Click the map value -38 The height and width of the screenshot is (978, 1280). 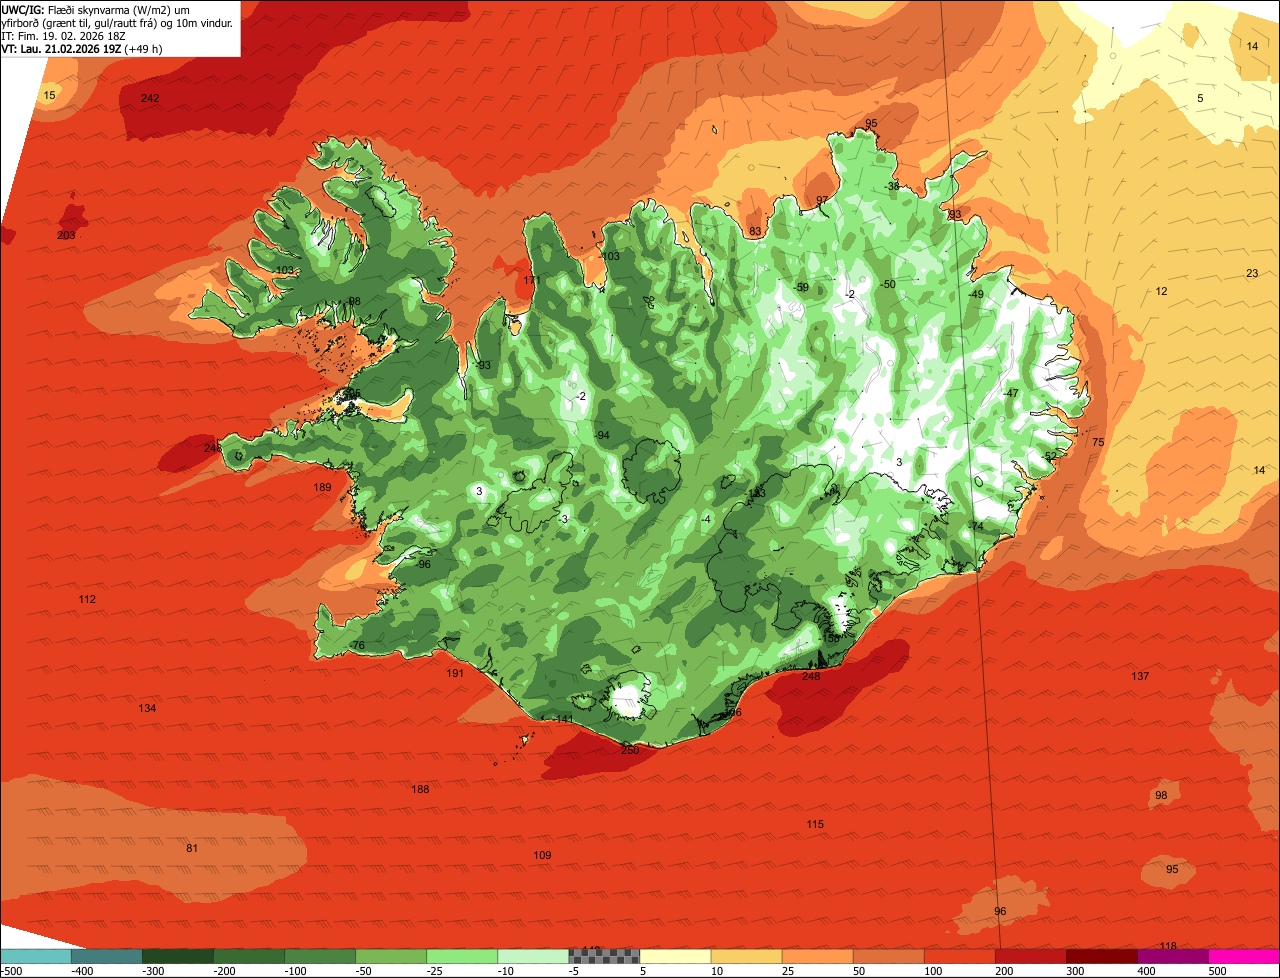click(891, 186)
